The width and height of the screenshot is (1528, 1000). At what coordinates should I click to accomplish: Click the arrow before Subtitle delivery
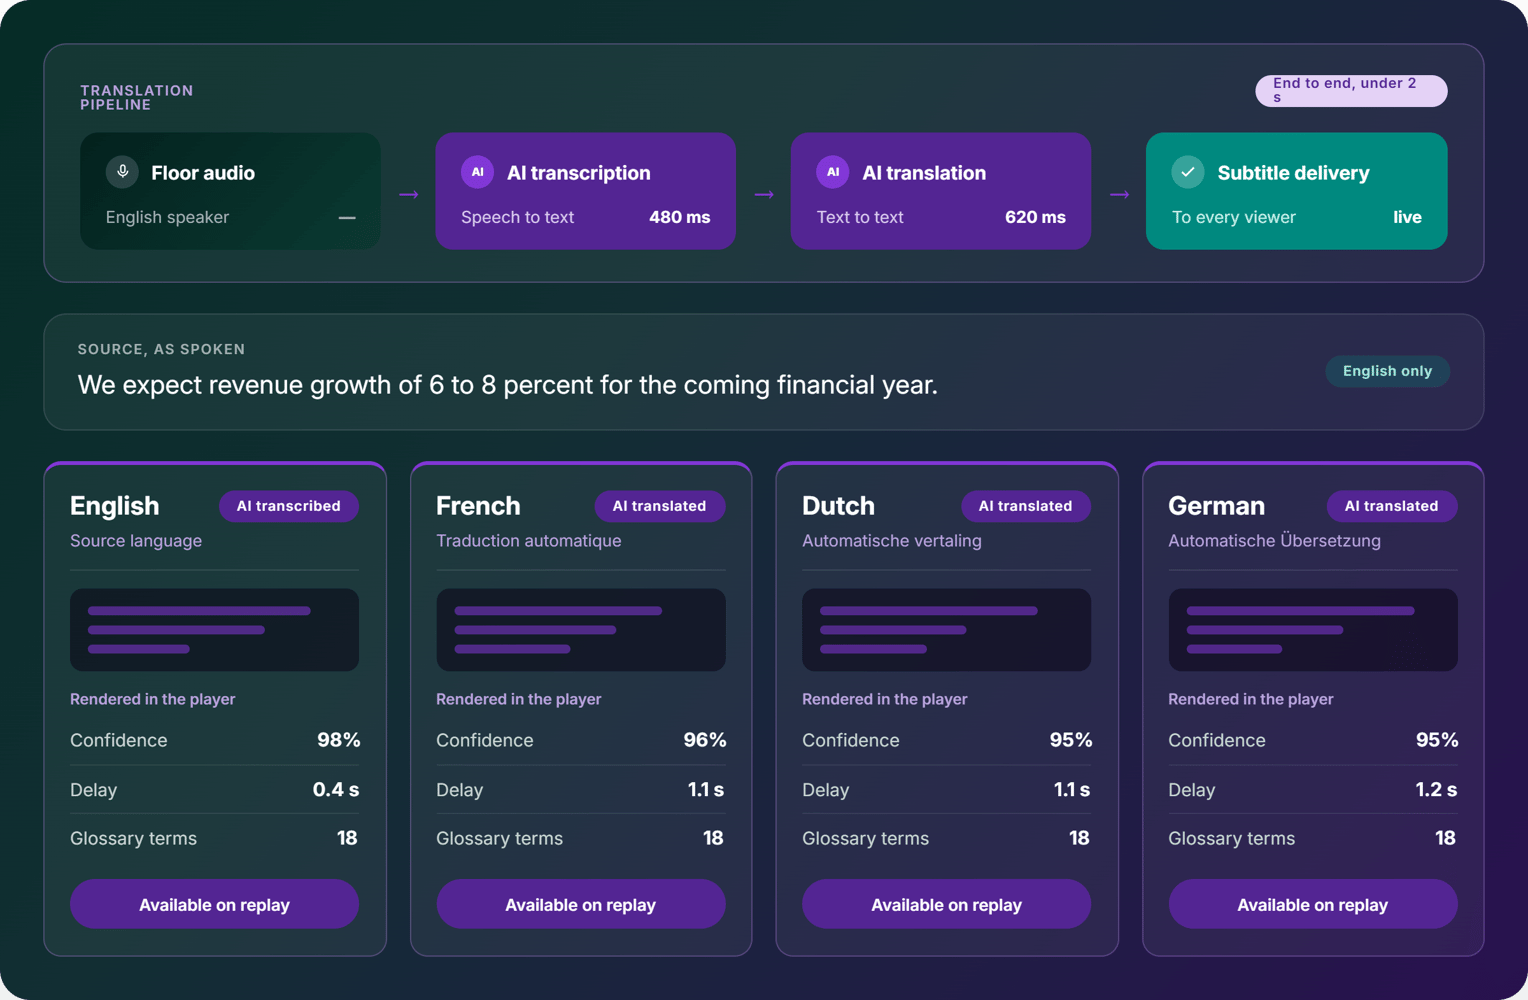[1119, 194]
